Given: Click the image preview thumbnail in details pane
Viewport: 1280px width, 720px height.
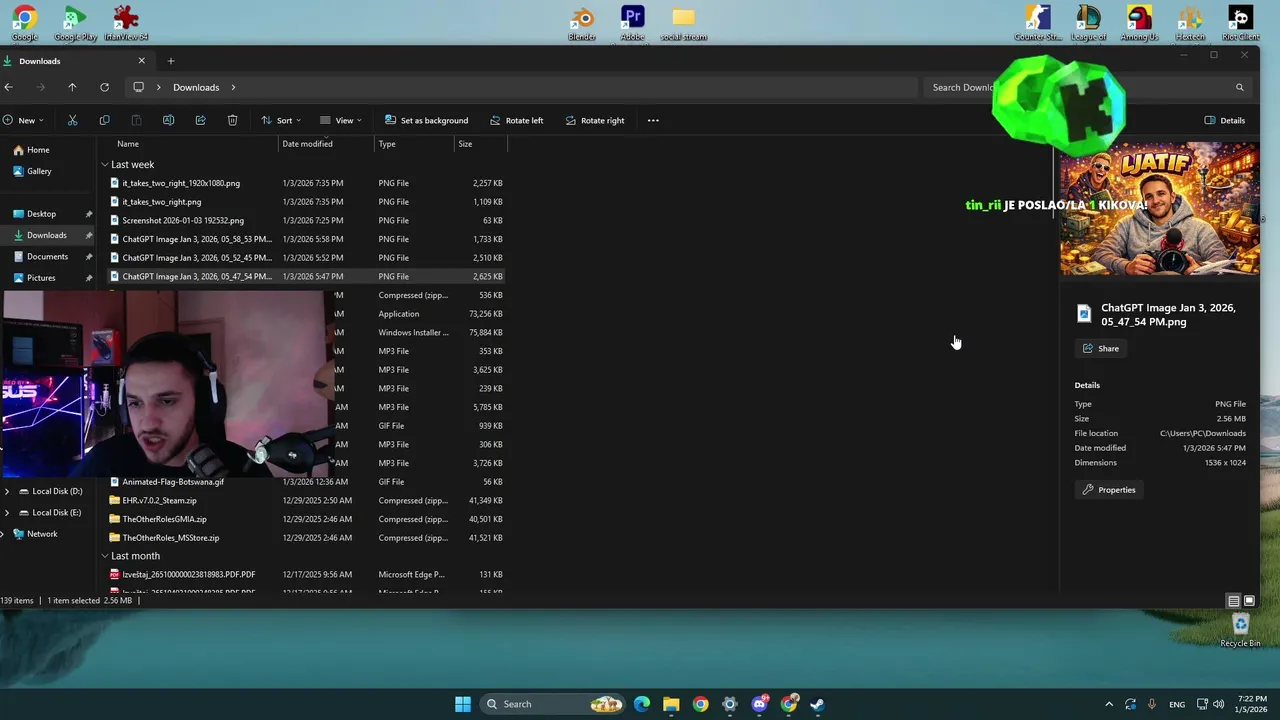Looking at the screenshot, I should point(1159,209).
